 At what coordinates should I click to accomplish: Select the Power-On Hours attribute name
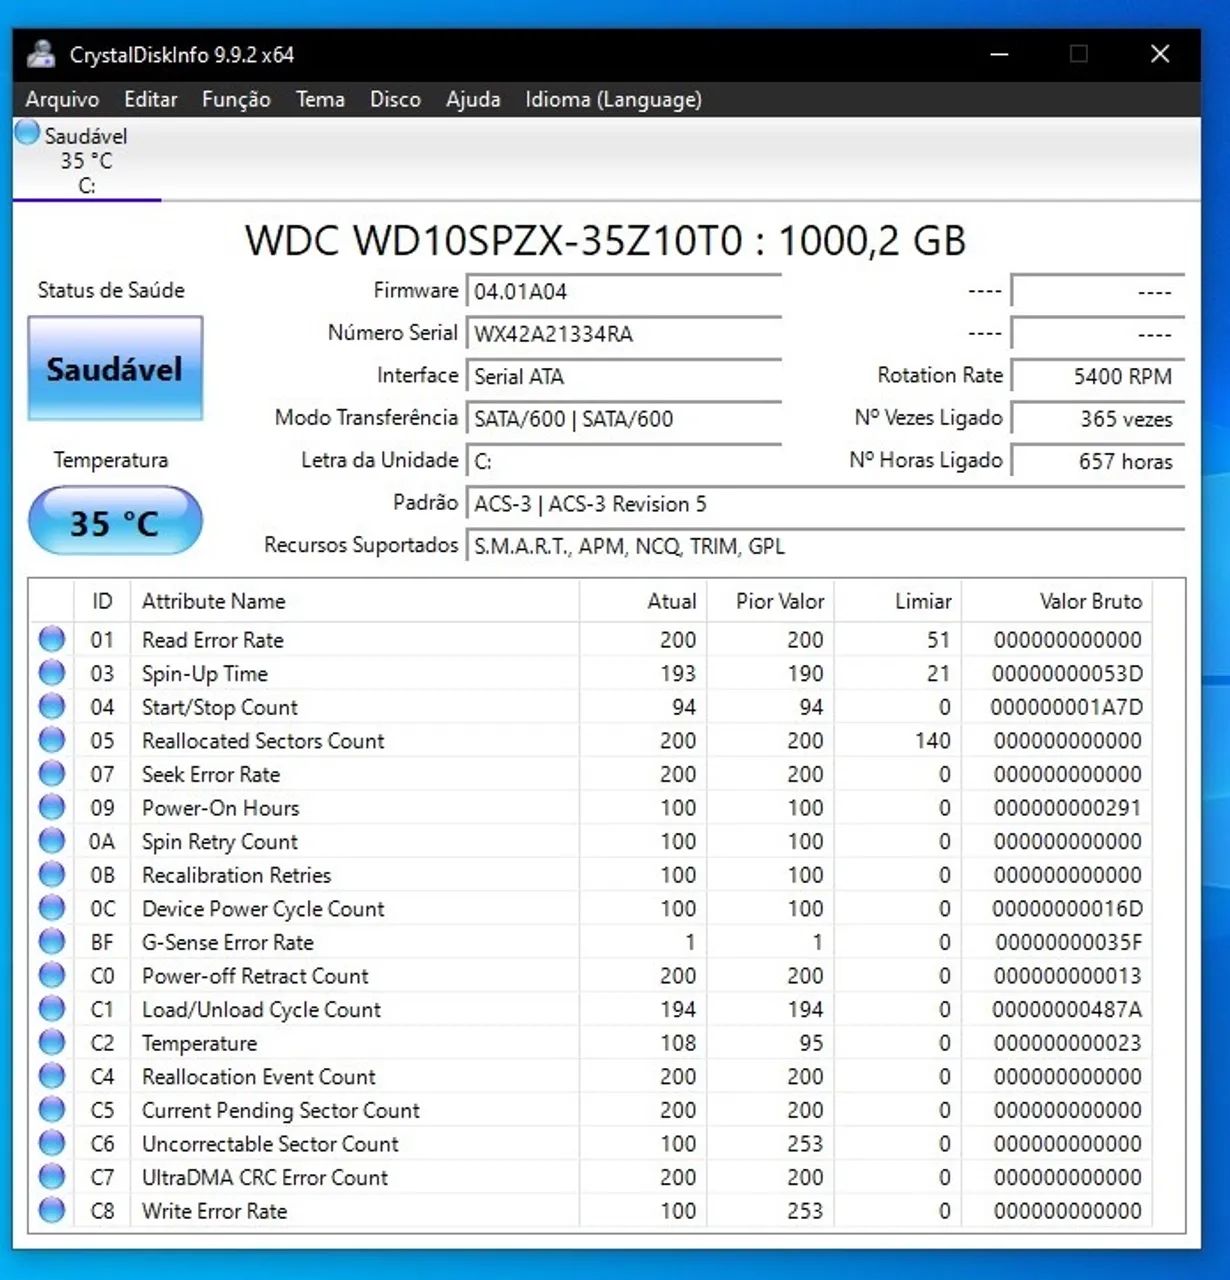click(221, 808)
